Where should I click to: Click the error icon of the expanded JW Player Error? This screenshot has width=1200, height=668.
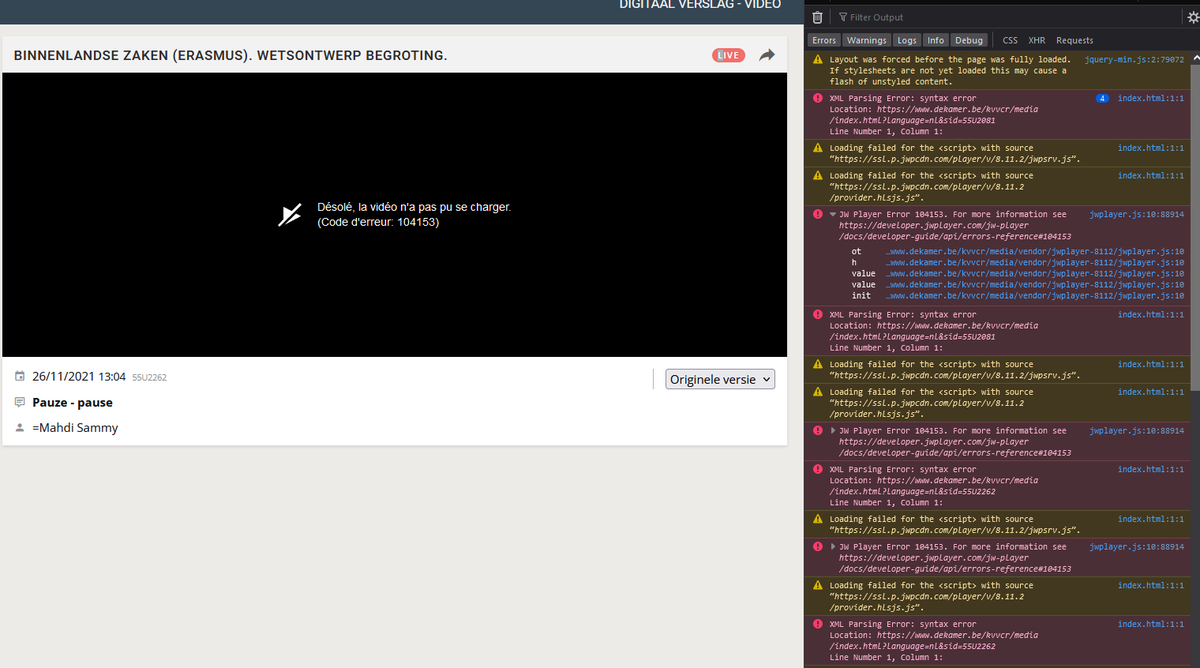point(818,215)
